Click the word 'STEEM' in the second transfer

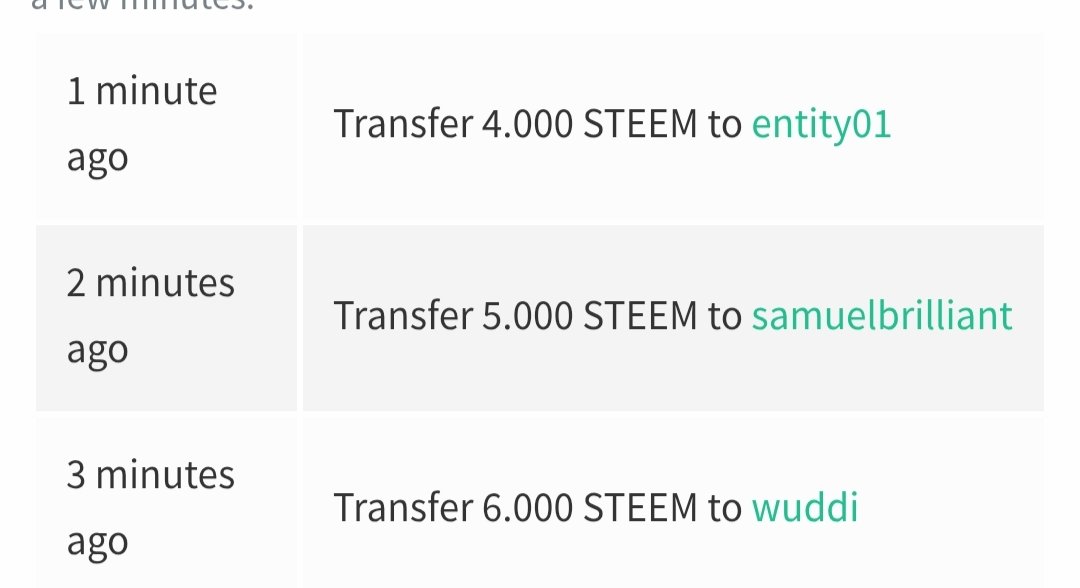[641, 316]
